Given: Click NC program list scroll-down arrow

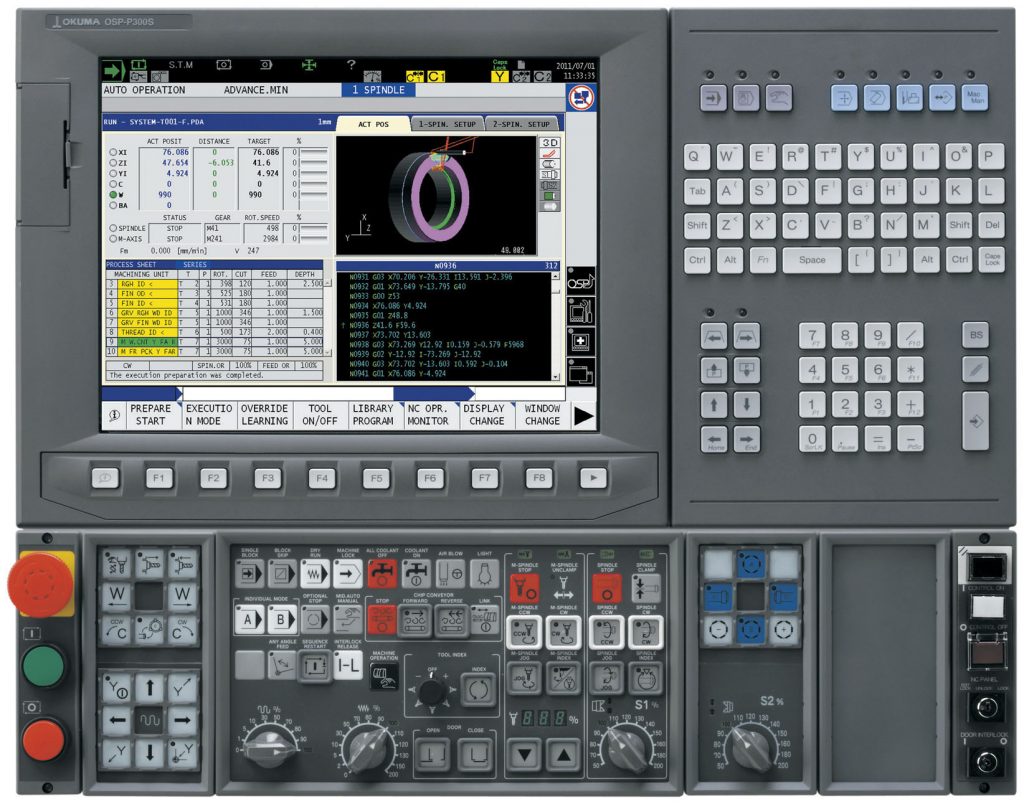Looking at the screenshot, I should point(556,377).
